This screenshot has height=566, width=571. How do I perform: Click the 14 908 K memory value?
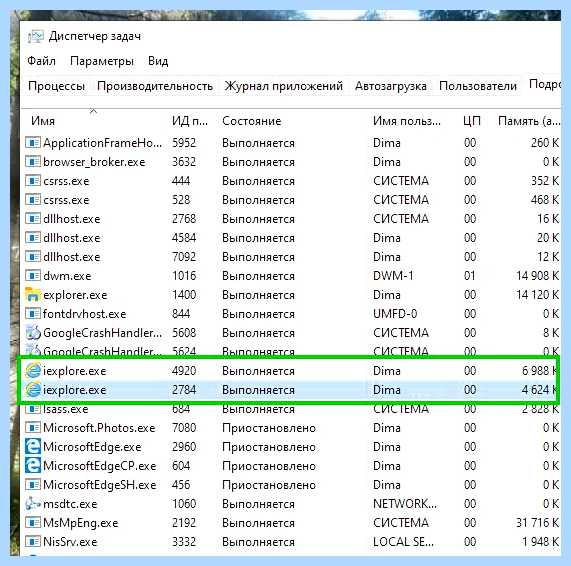[537, 276]
